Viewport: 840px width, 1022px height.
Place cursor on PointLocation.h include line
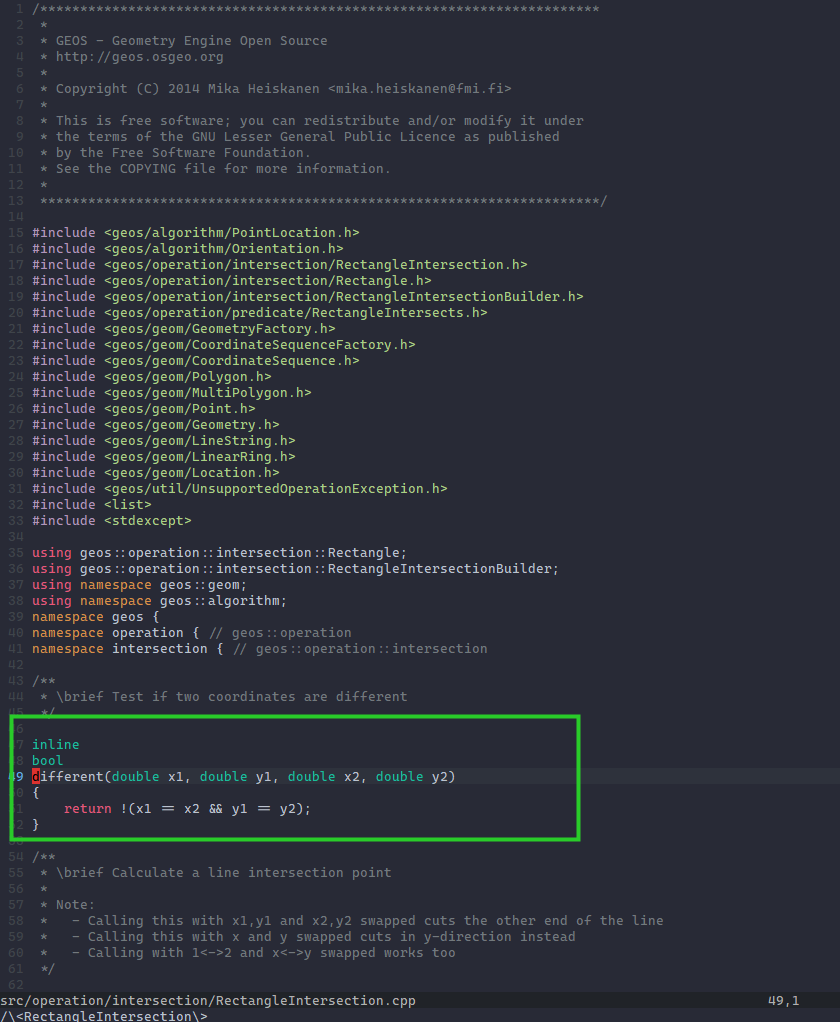[x=196, y=233]
